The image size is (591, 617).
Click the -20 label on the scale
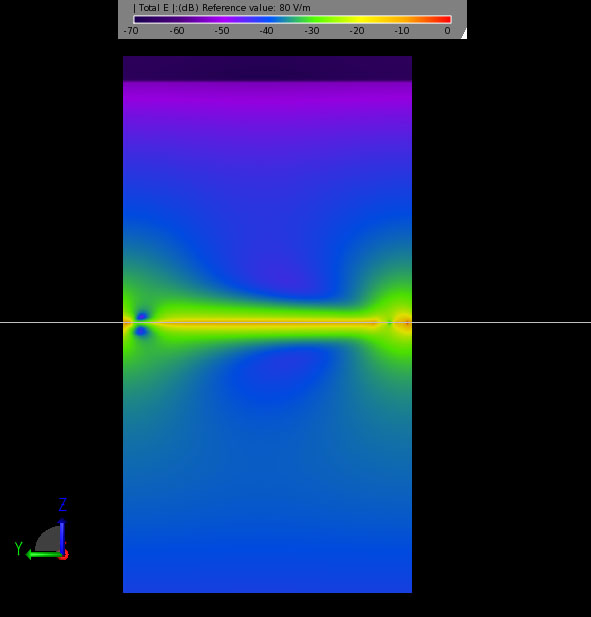click(x=357, y=31)
